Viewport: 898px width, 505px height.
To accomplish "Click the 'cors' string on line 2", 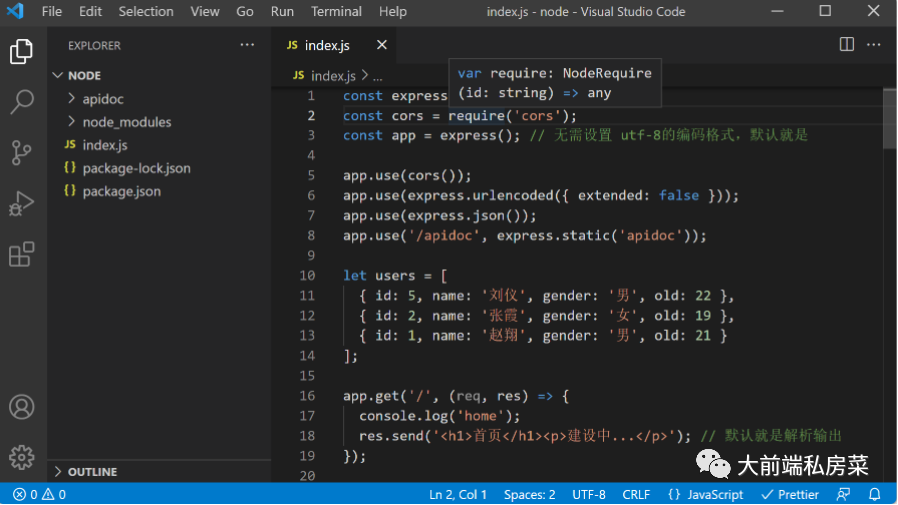I will (x=537, y=116).
